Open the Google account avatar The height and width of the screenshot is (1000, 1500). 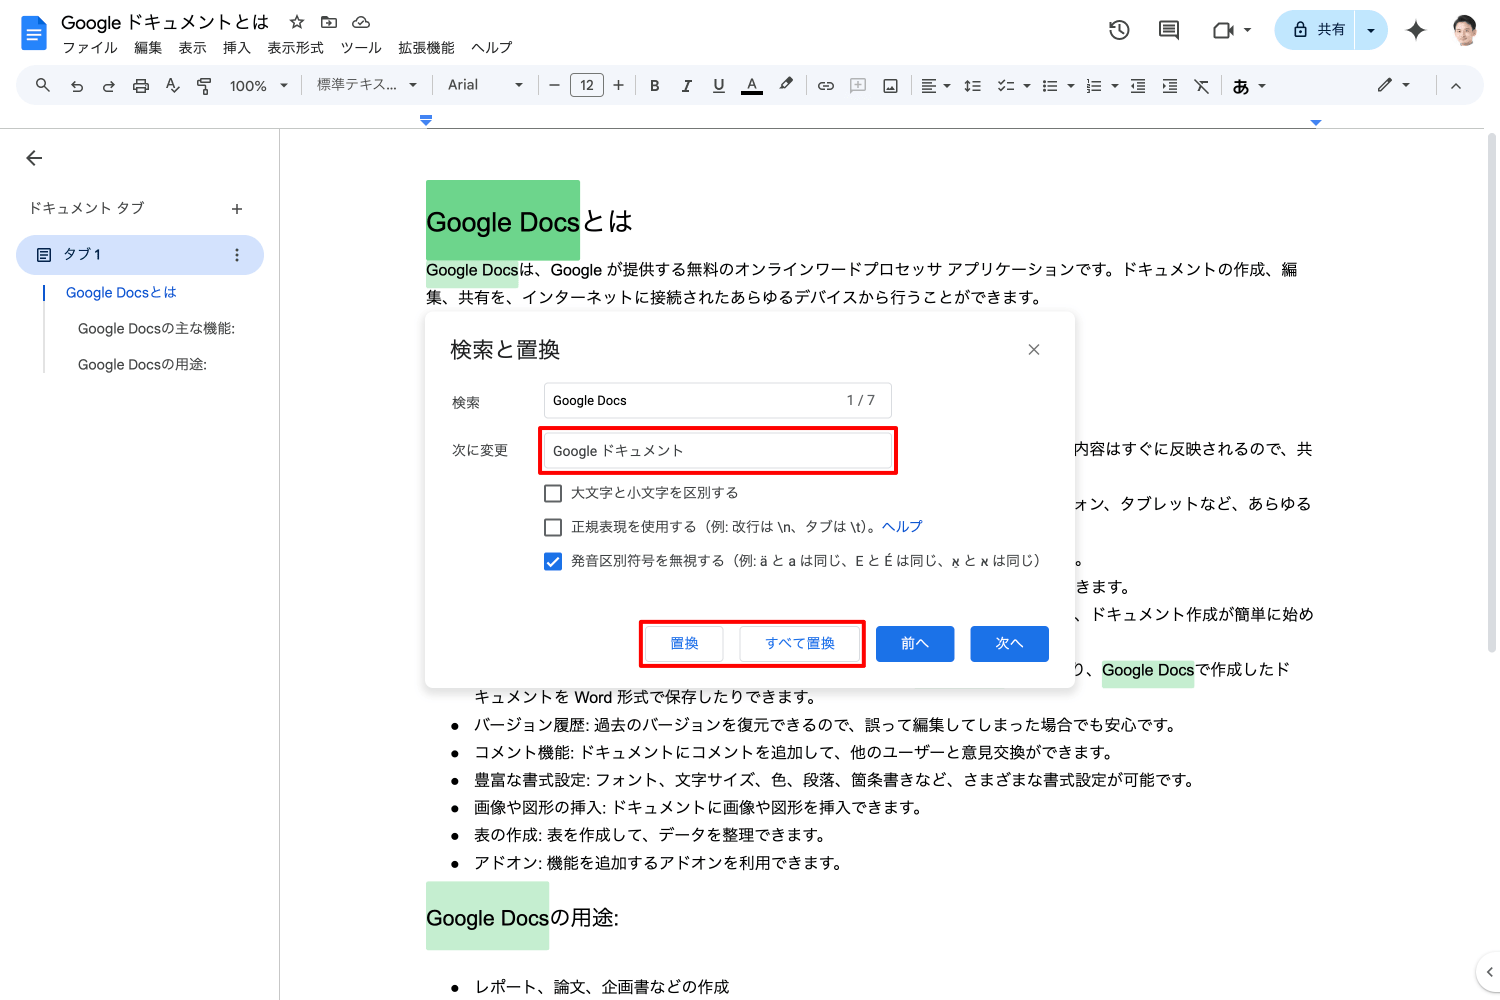pos(1465,30)
